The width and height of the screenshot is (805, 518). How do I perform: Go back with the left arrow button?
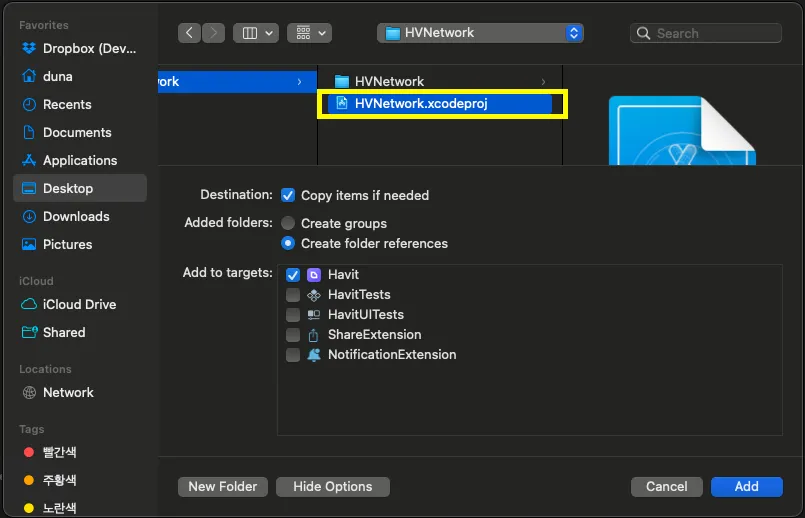pos(189,33)
